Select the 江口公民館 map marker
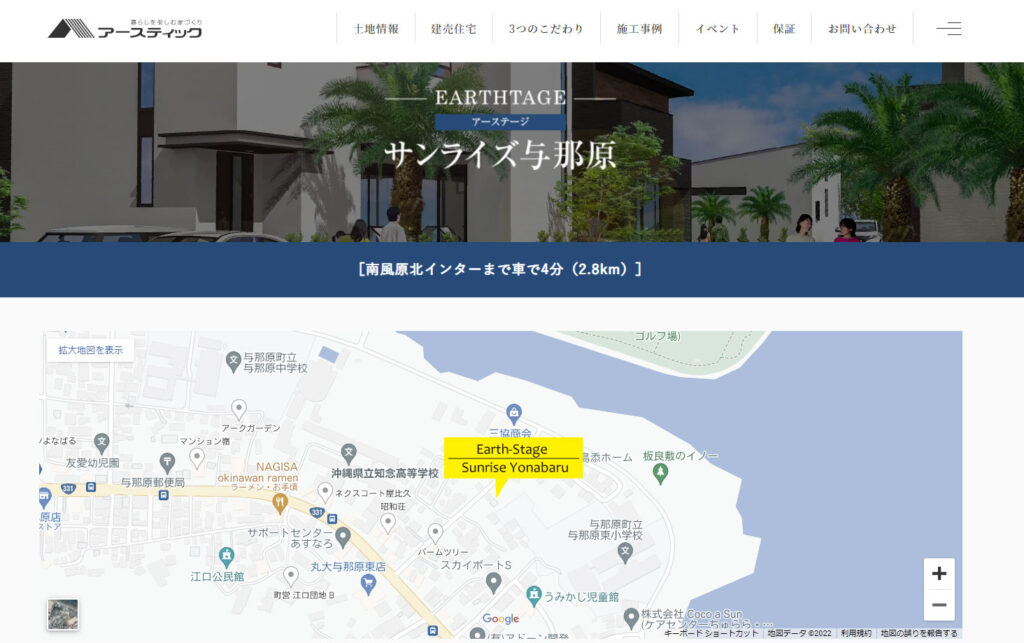1024x643 pixels. click(227, 556)
